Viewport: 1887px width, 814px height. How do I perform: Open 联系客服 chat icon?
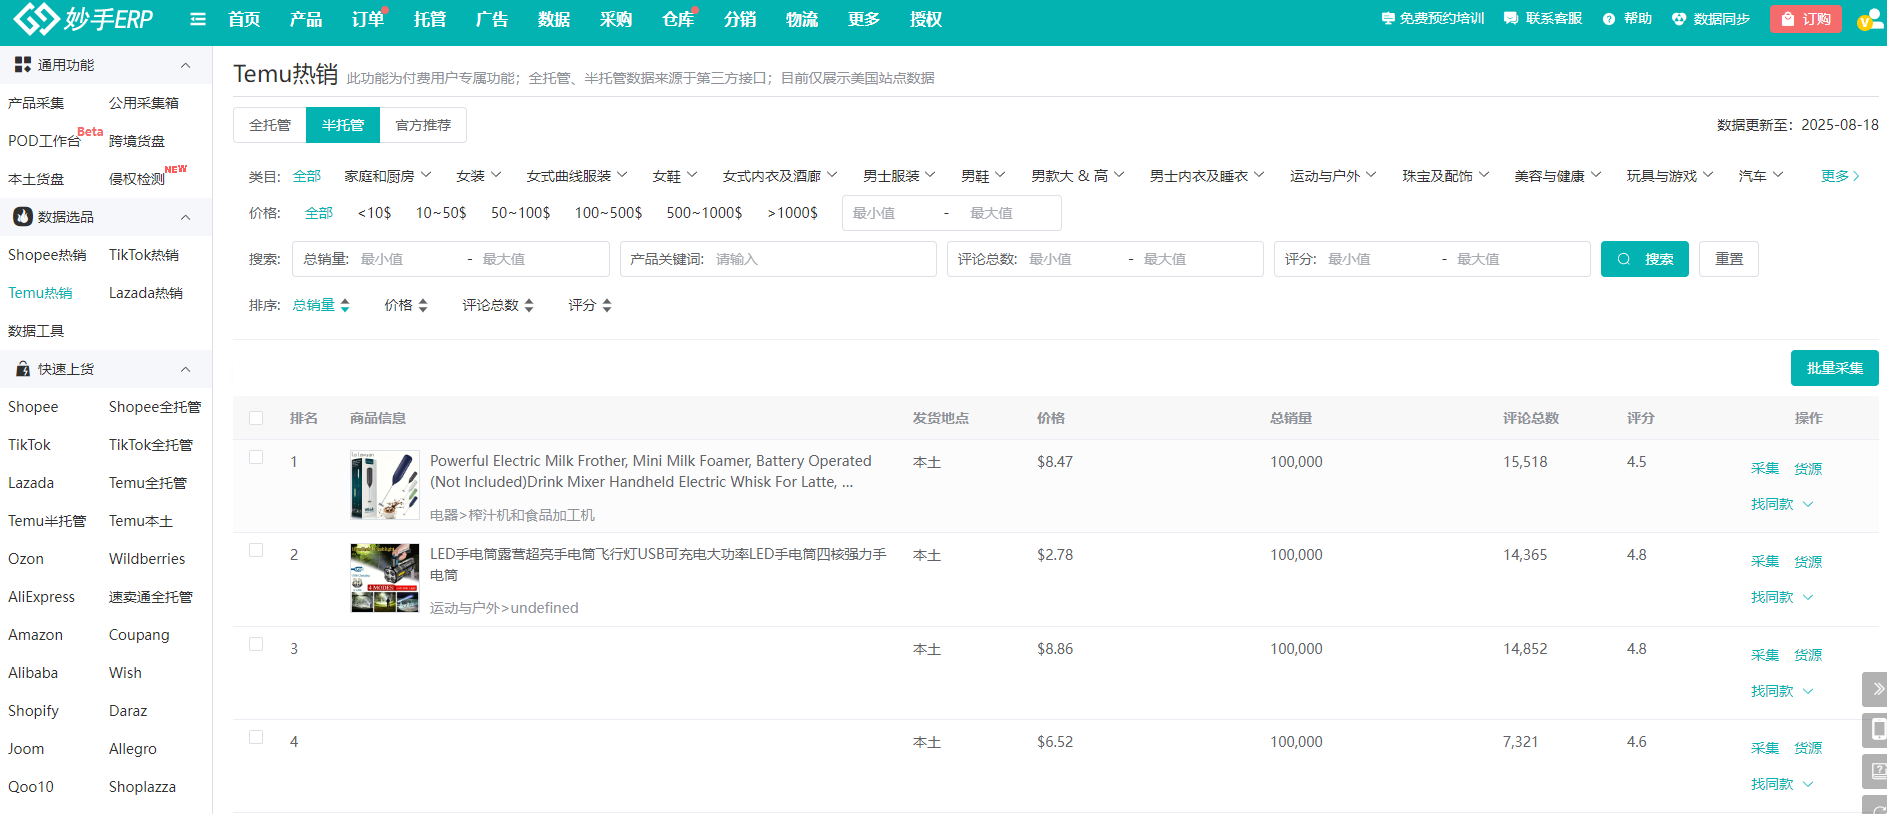[x=1510, y=19]
